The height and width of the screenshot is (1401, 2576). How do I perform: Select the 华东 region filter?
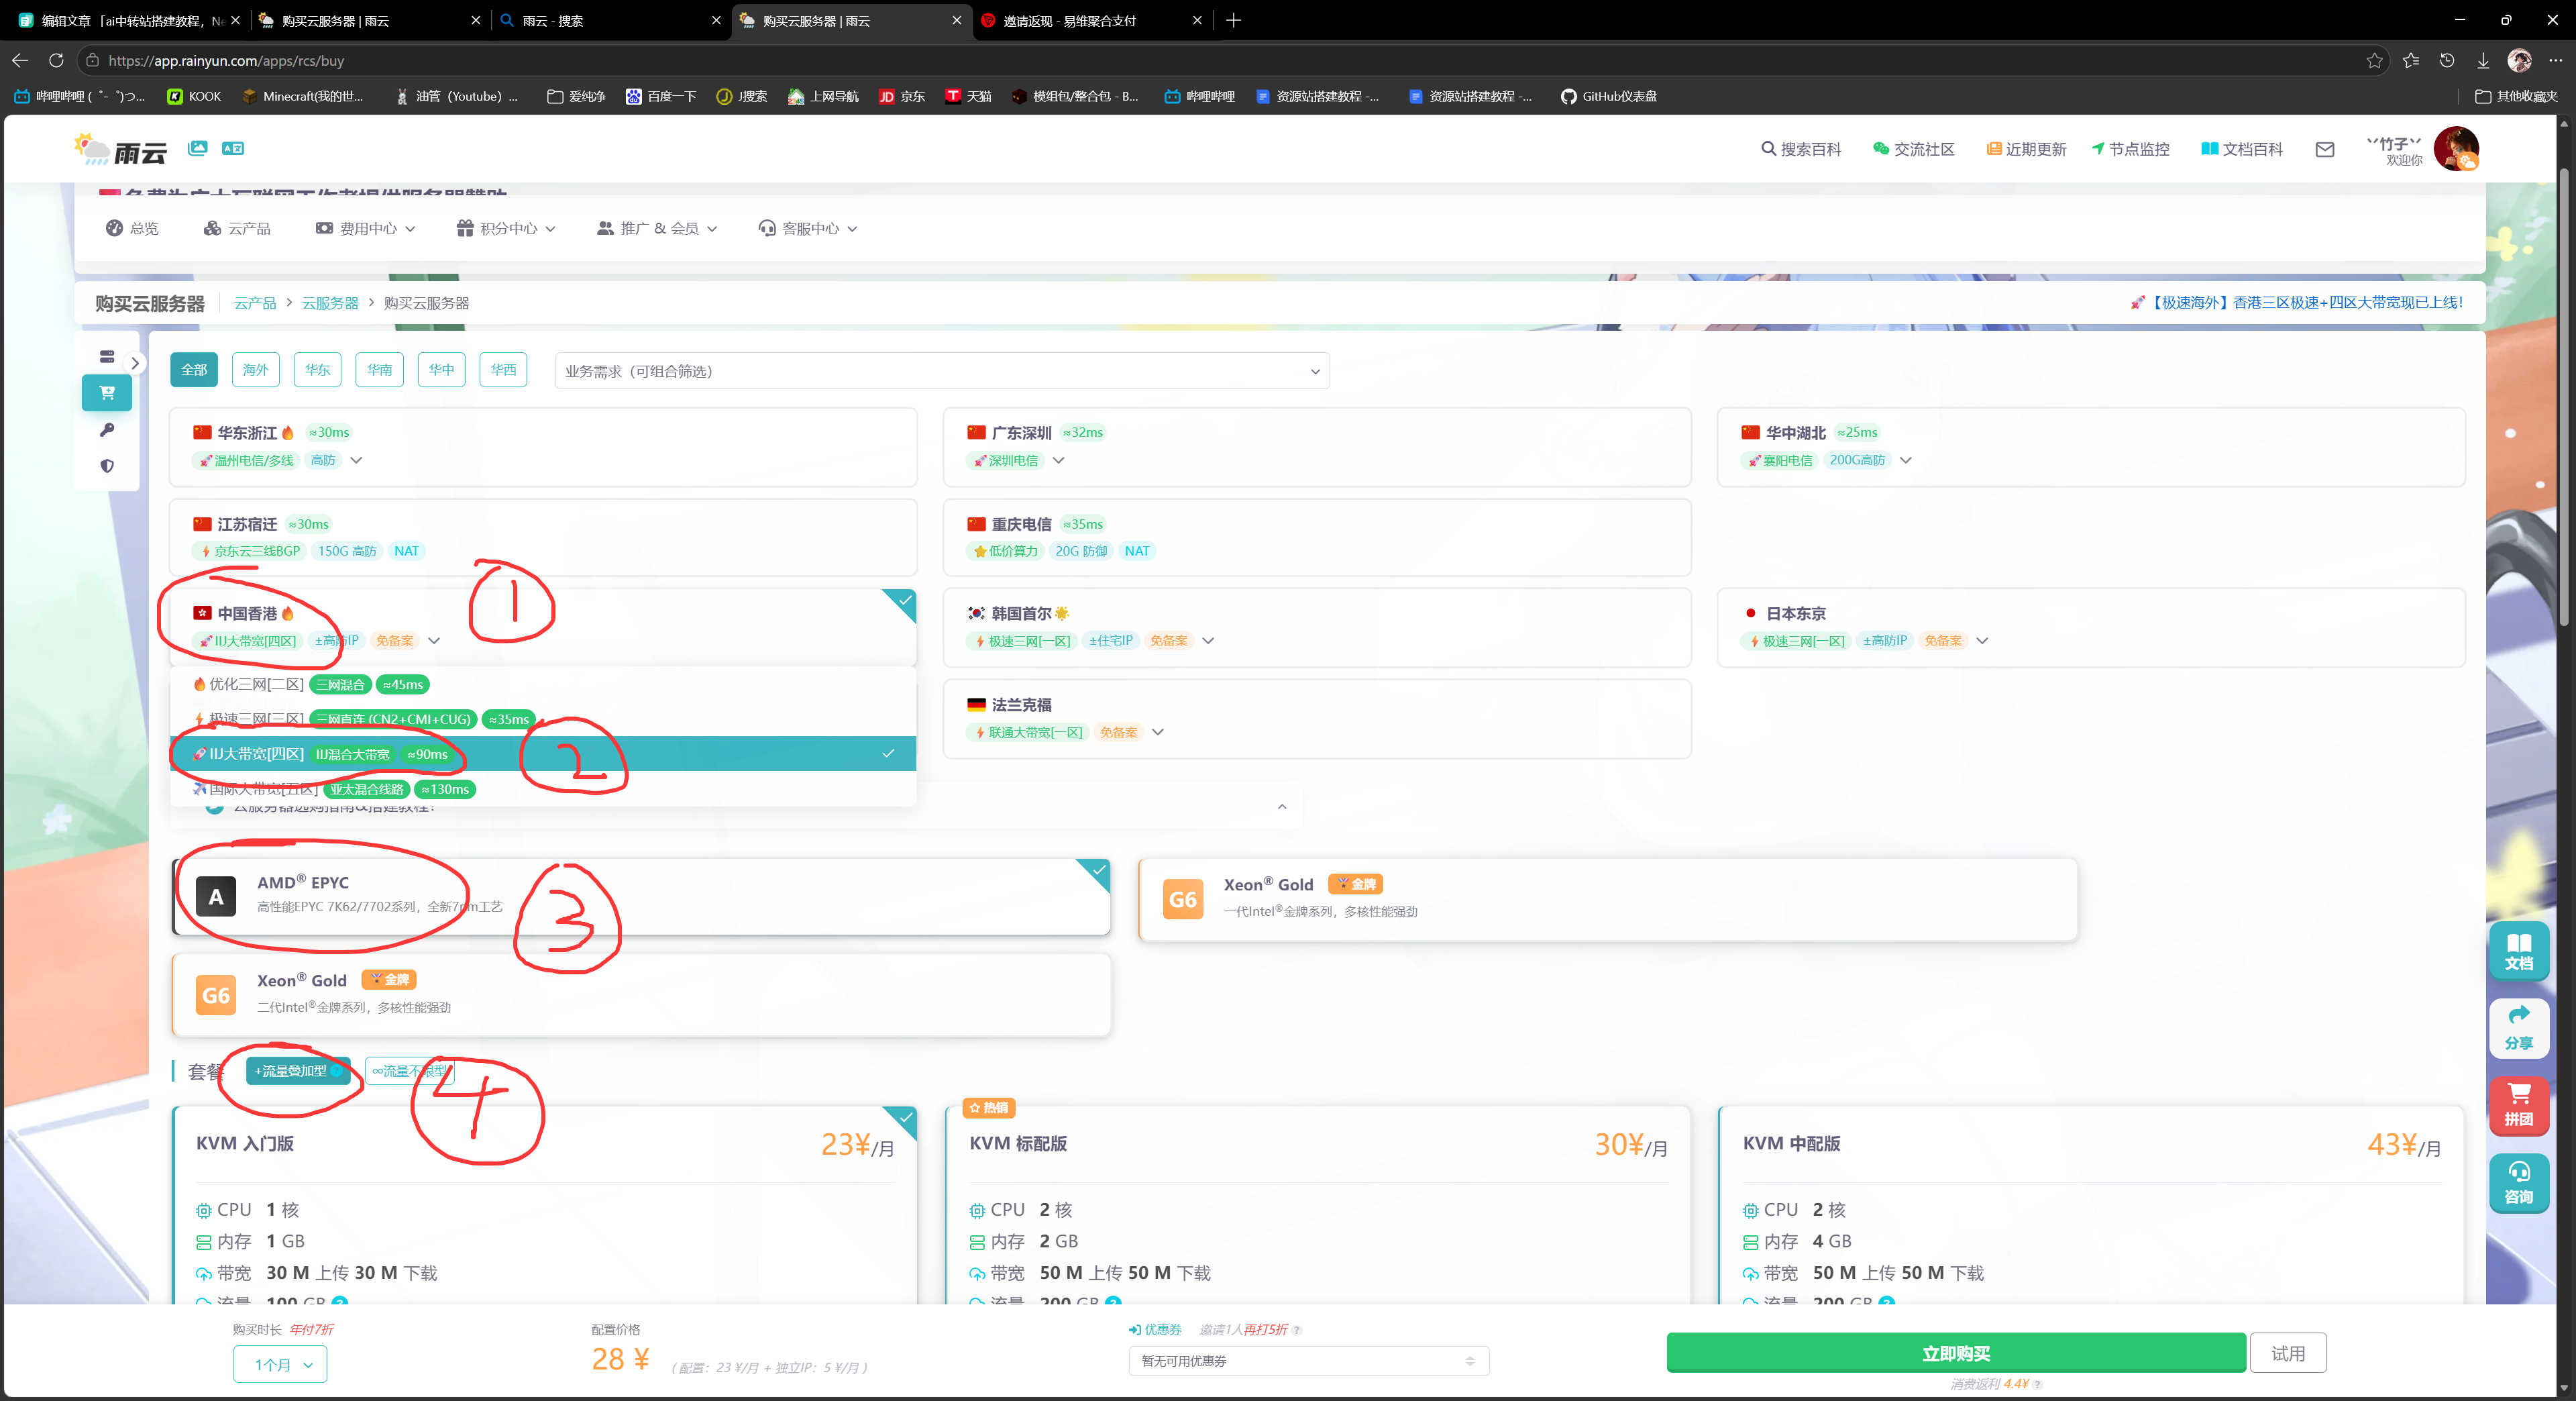tap(318, 370)
